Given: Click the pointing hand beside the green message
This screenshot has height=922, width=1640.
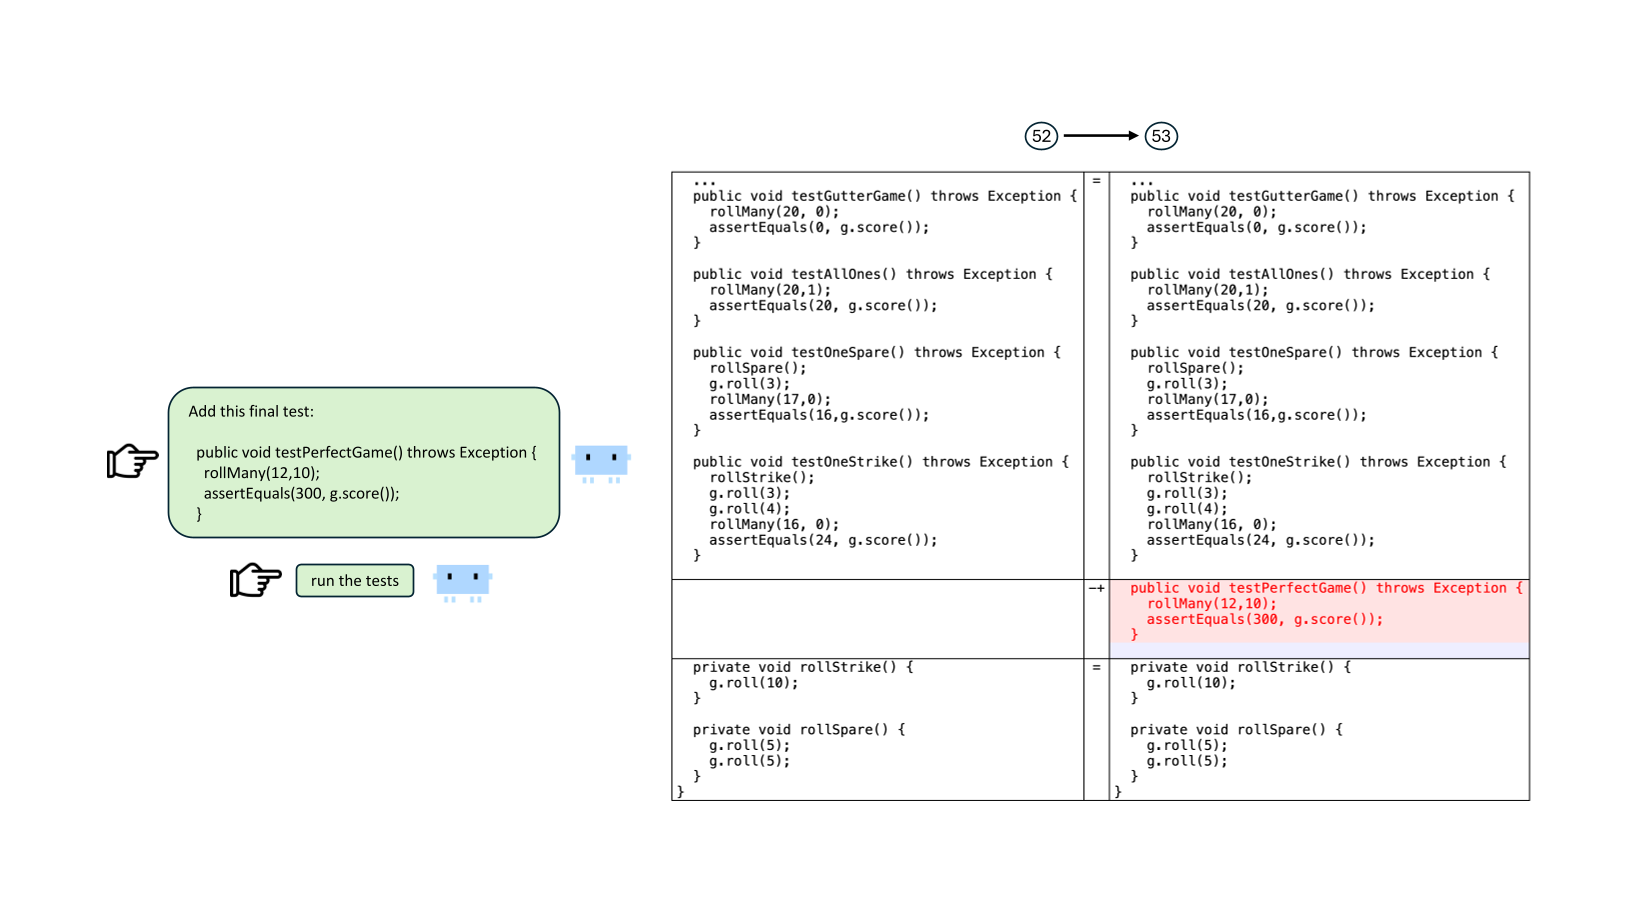Looking at the screenshot, I should 132,461.
